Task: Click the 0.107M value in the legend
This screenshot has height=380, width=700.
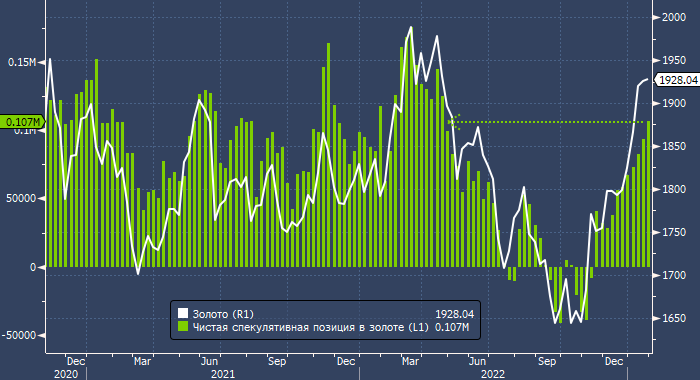Action: [452, 327]
